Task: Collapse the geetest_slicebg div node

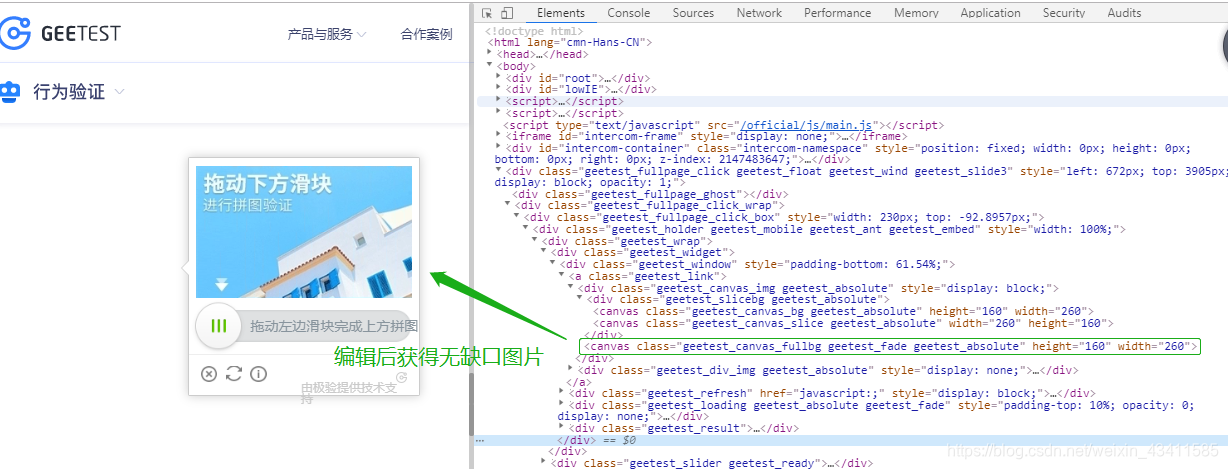Action: coord(580,298)
